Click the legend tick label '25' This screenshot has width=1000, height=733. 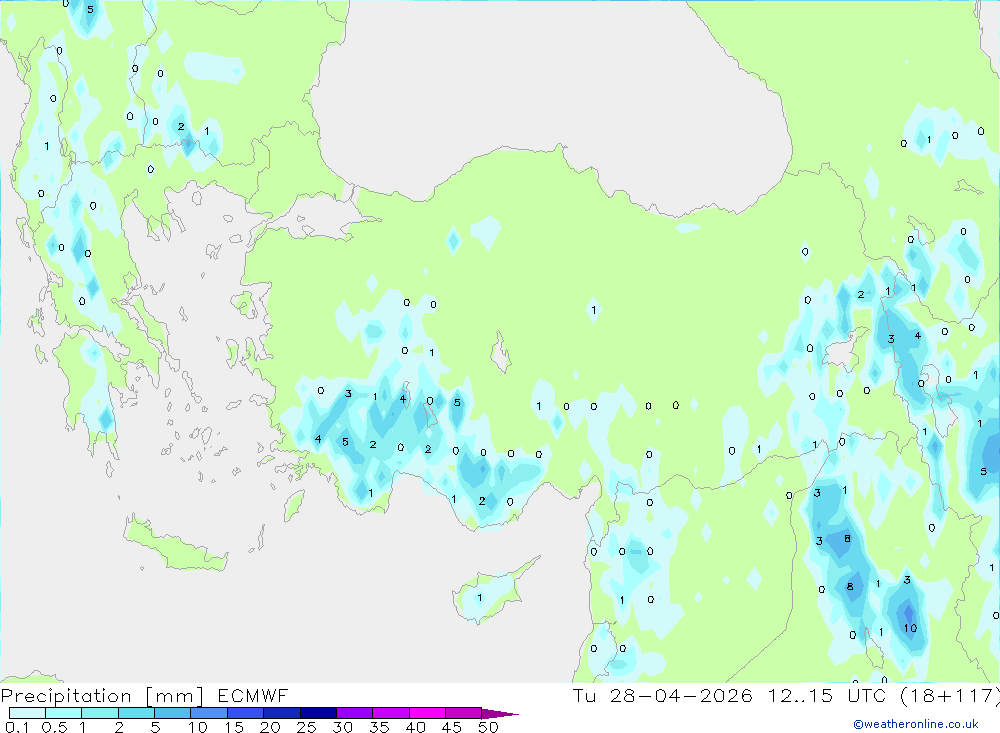pyautogui.click(x=306, y=727)
